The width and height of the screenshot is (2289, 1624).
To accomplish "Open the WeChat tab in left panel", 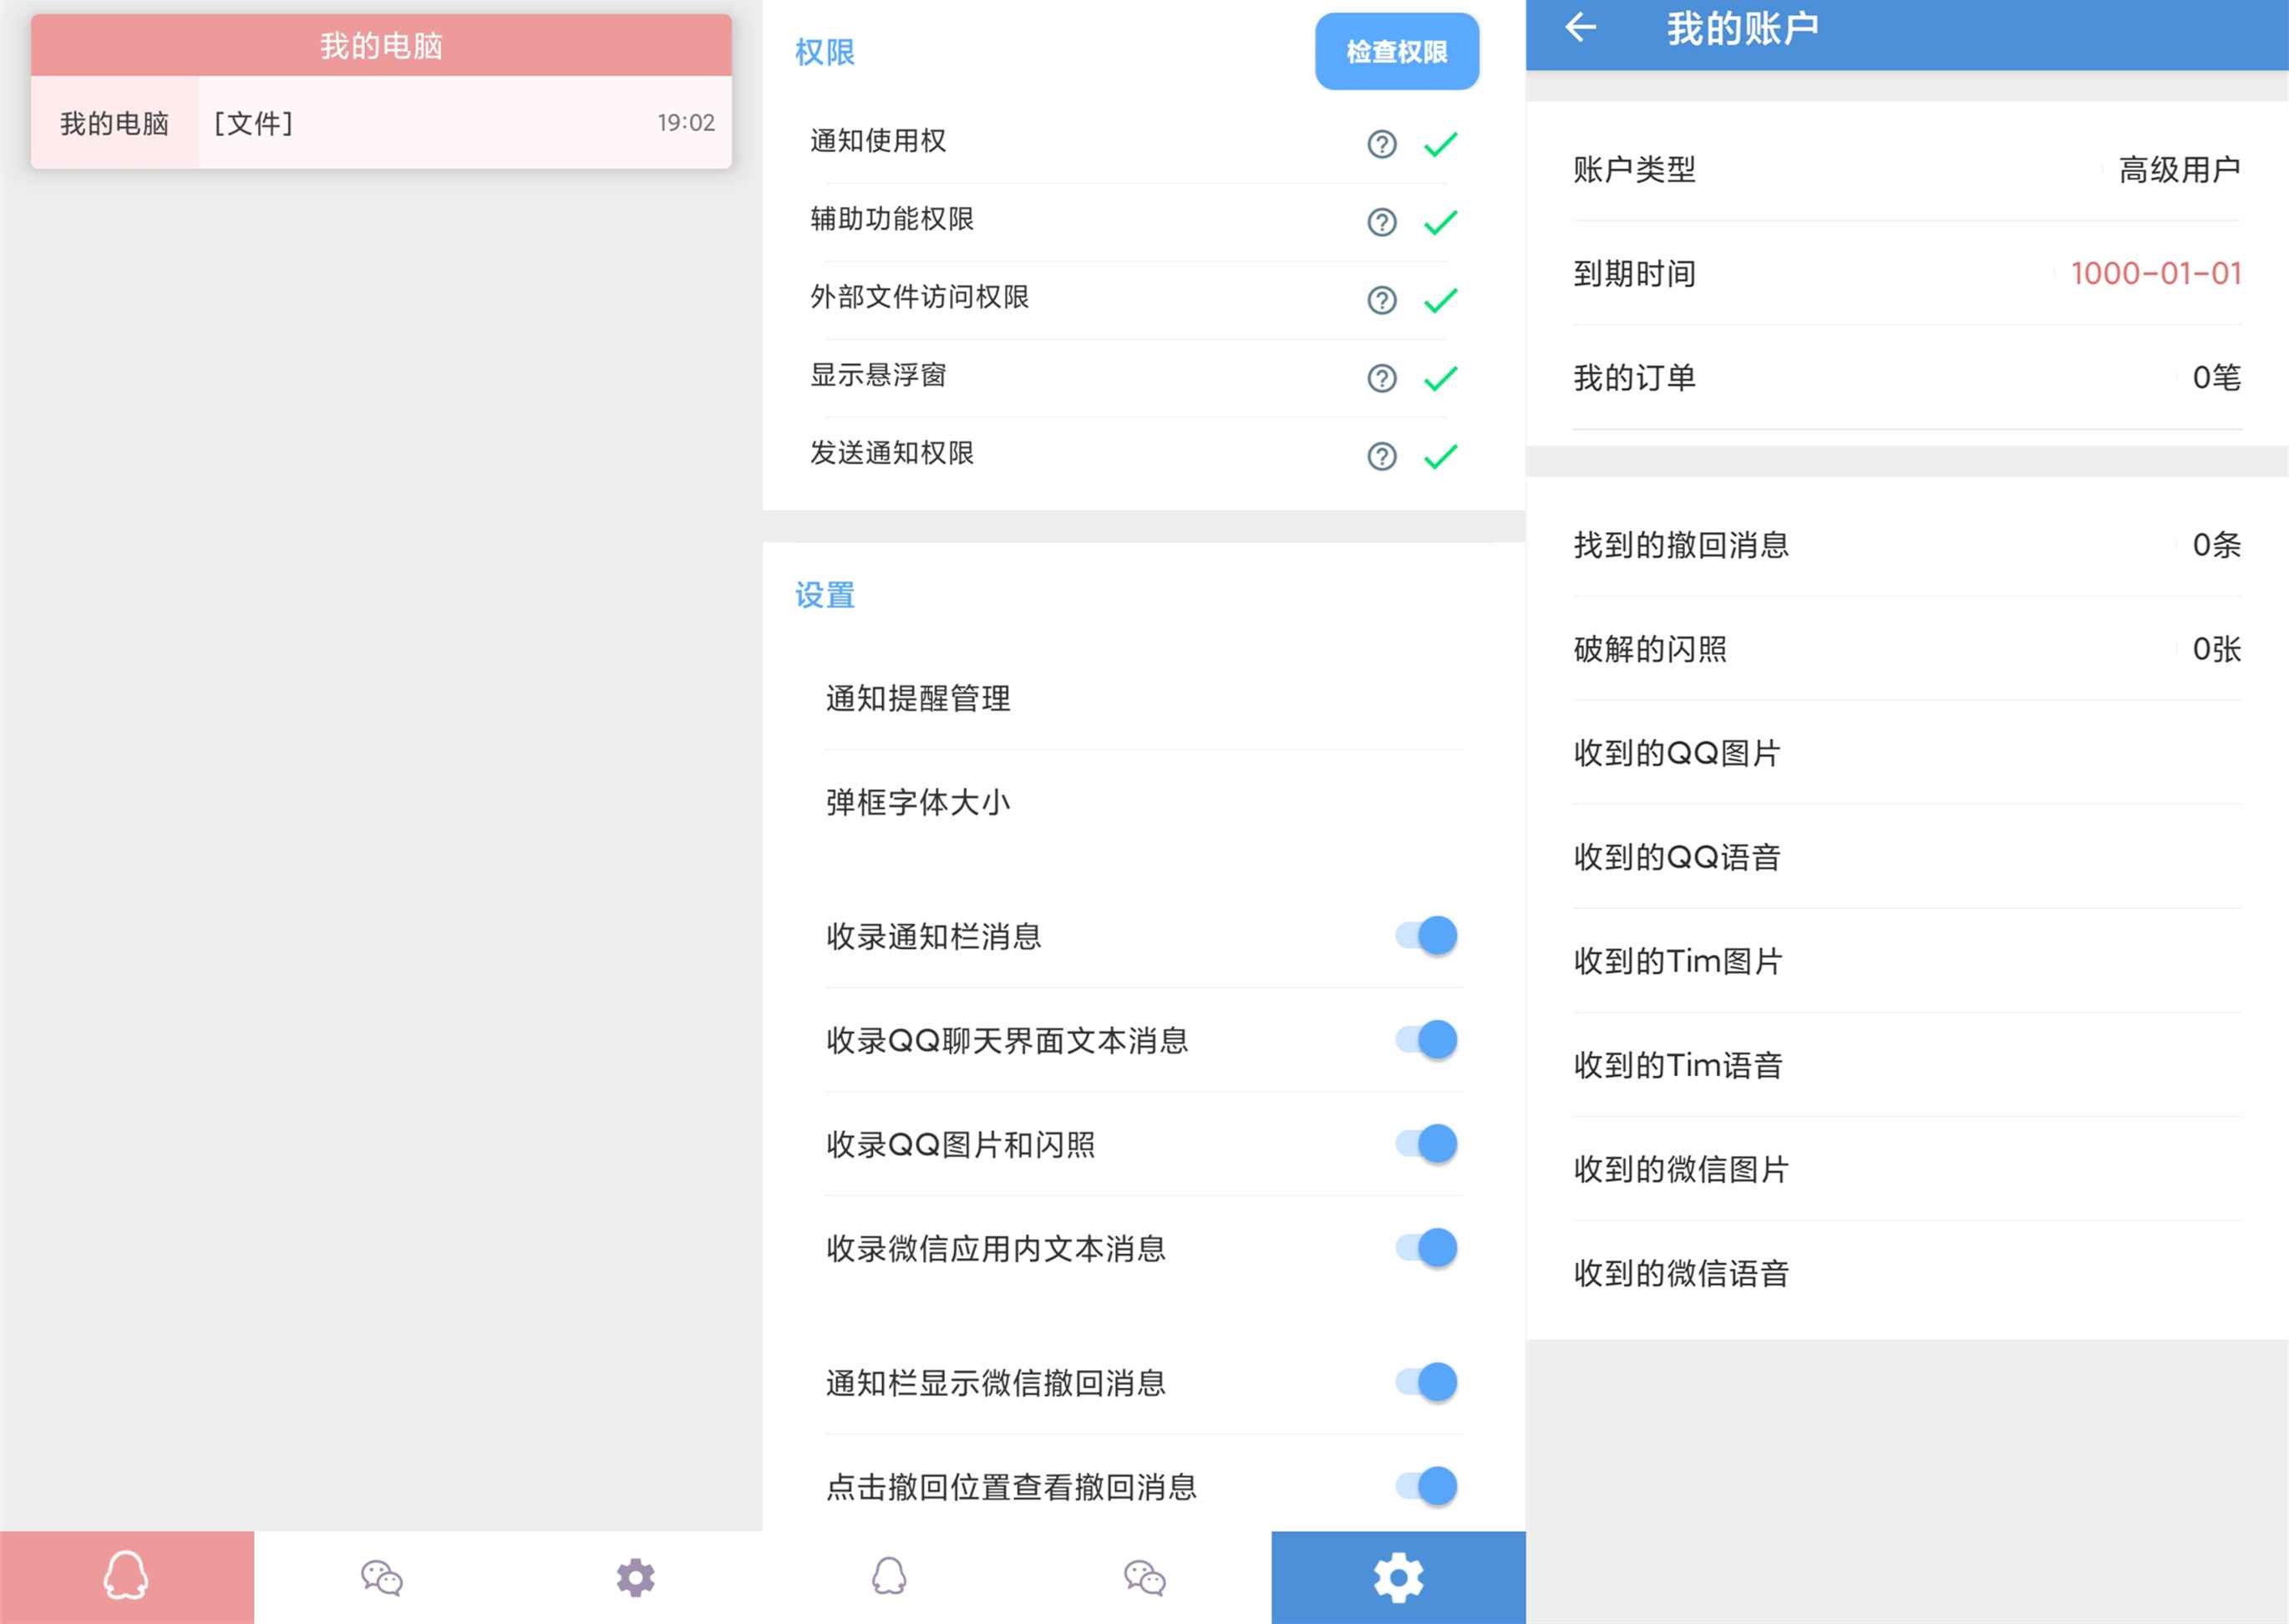I will click(x=381, y=1577).
